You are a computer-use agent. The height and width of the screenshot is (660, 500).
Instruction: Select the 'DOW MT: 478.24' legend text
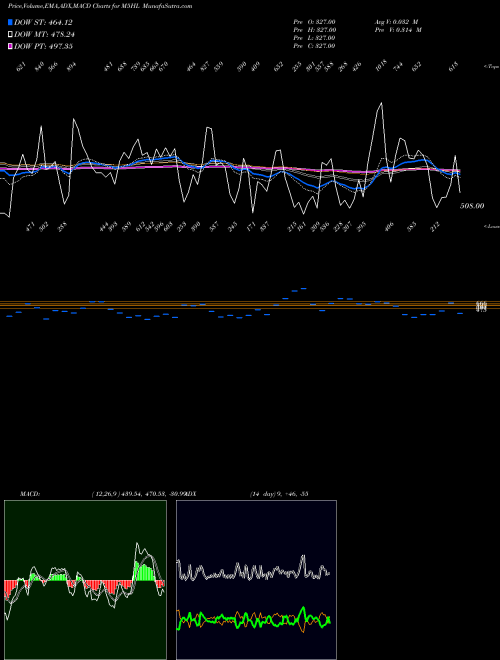45,34
